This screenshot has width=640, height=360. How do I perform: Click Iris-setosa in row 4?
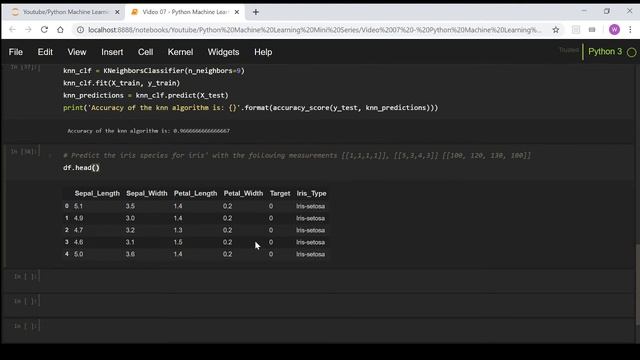(x=311, y=254)
